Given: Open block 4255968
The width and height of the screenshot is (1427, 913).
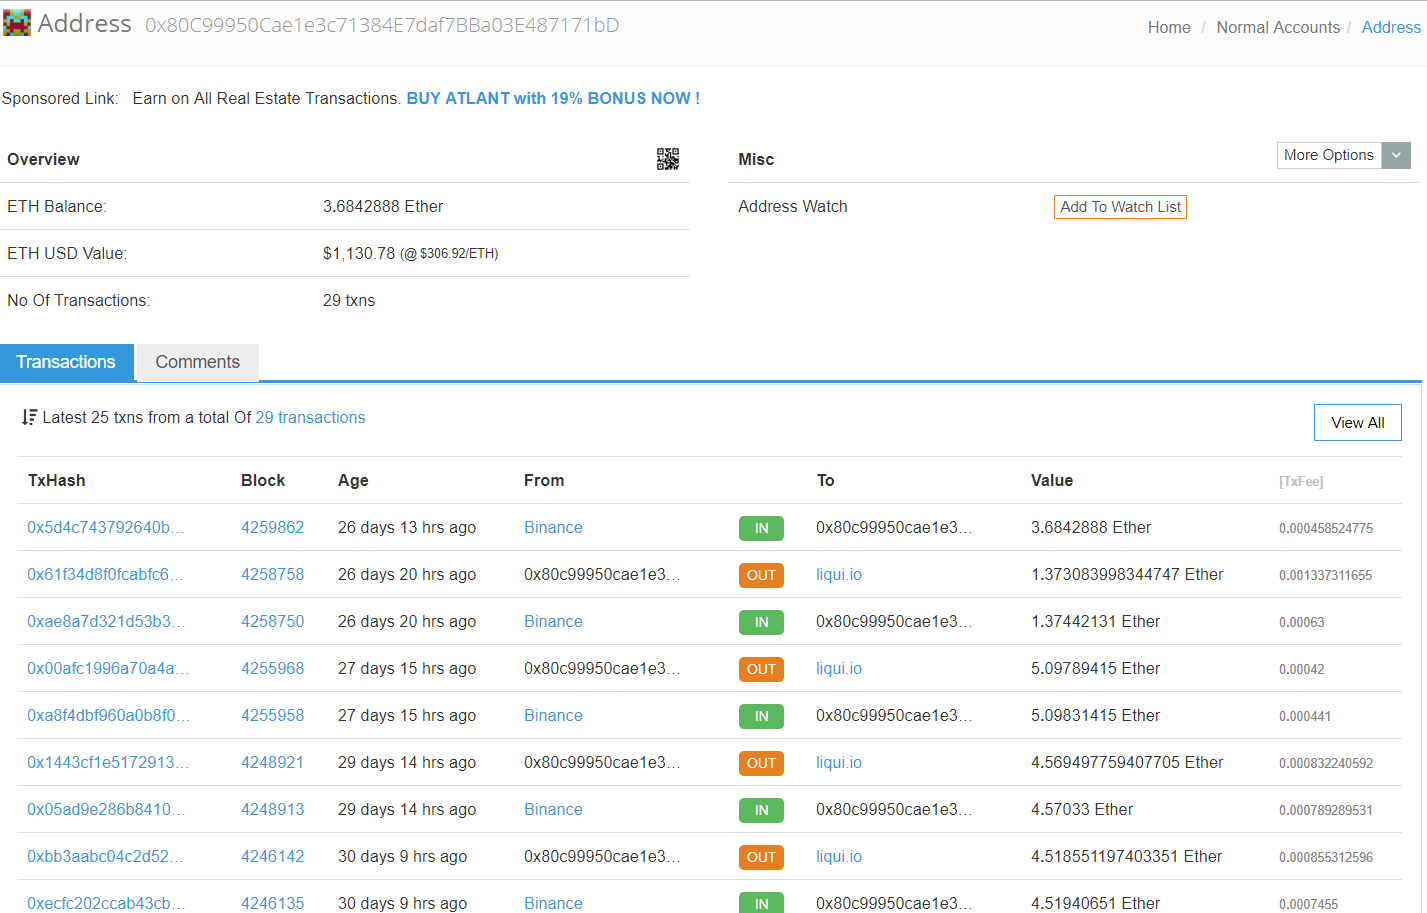Looking at the screenshot, I should point(272,668).
